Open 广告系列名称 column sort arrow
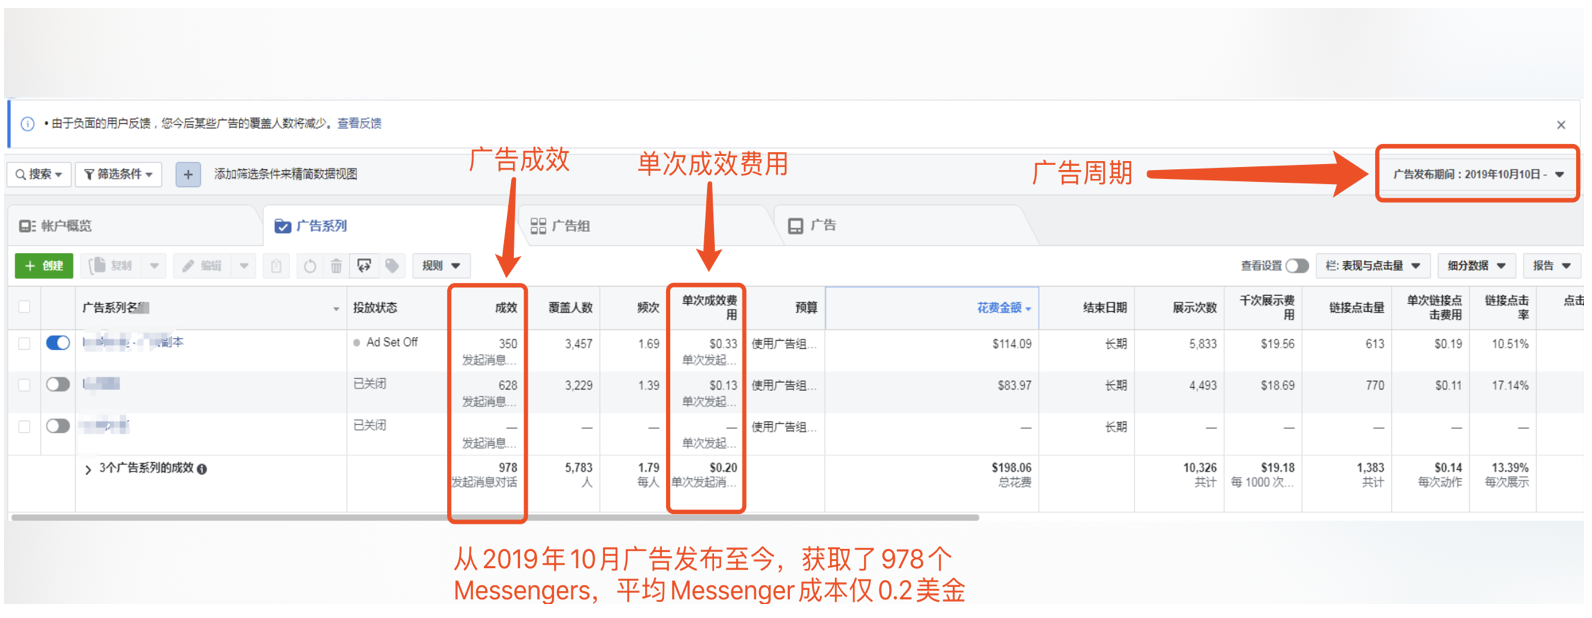The width and height of the screenshot is (1592, 618). tap(336, 309)
